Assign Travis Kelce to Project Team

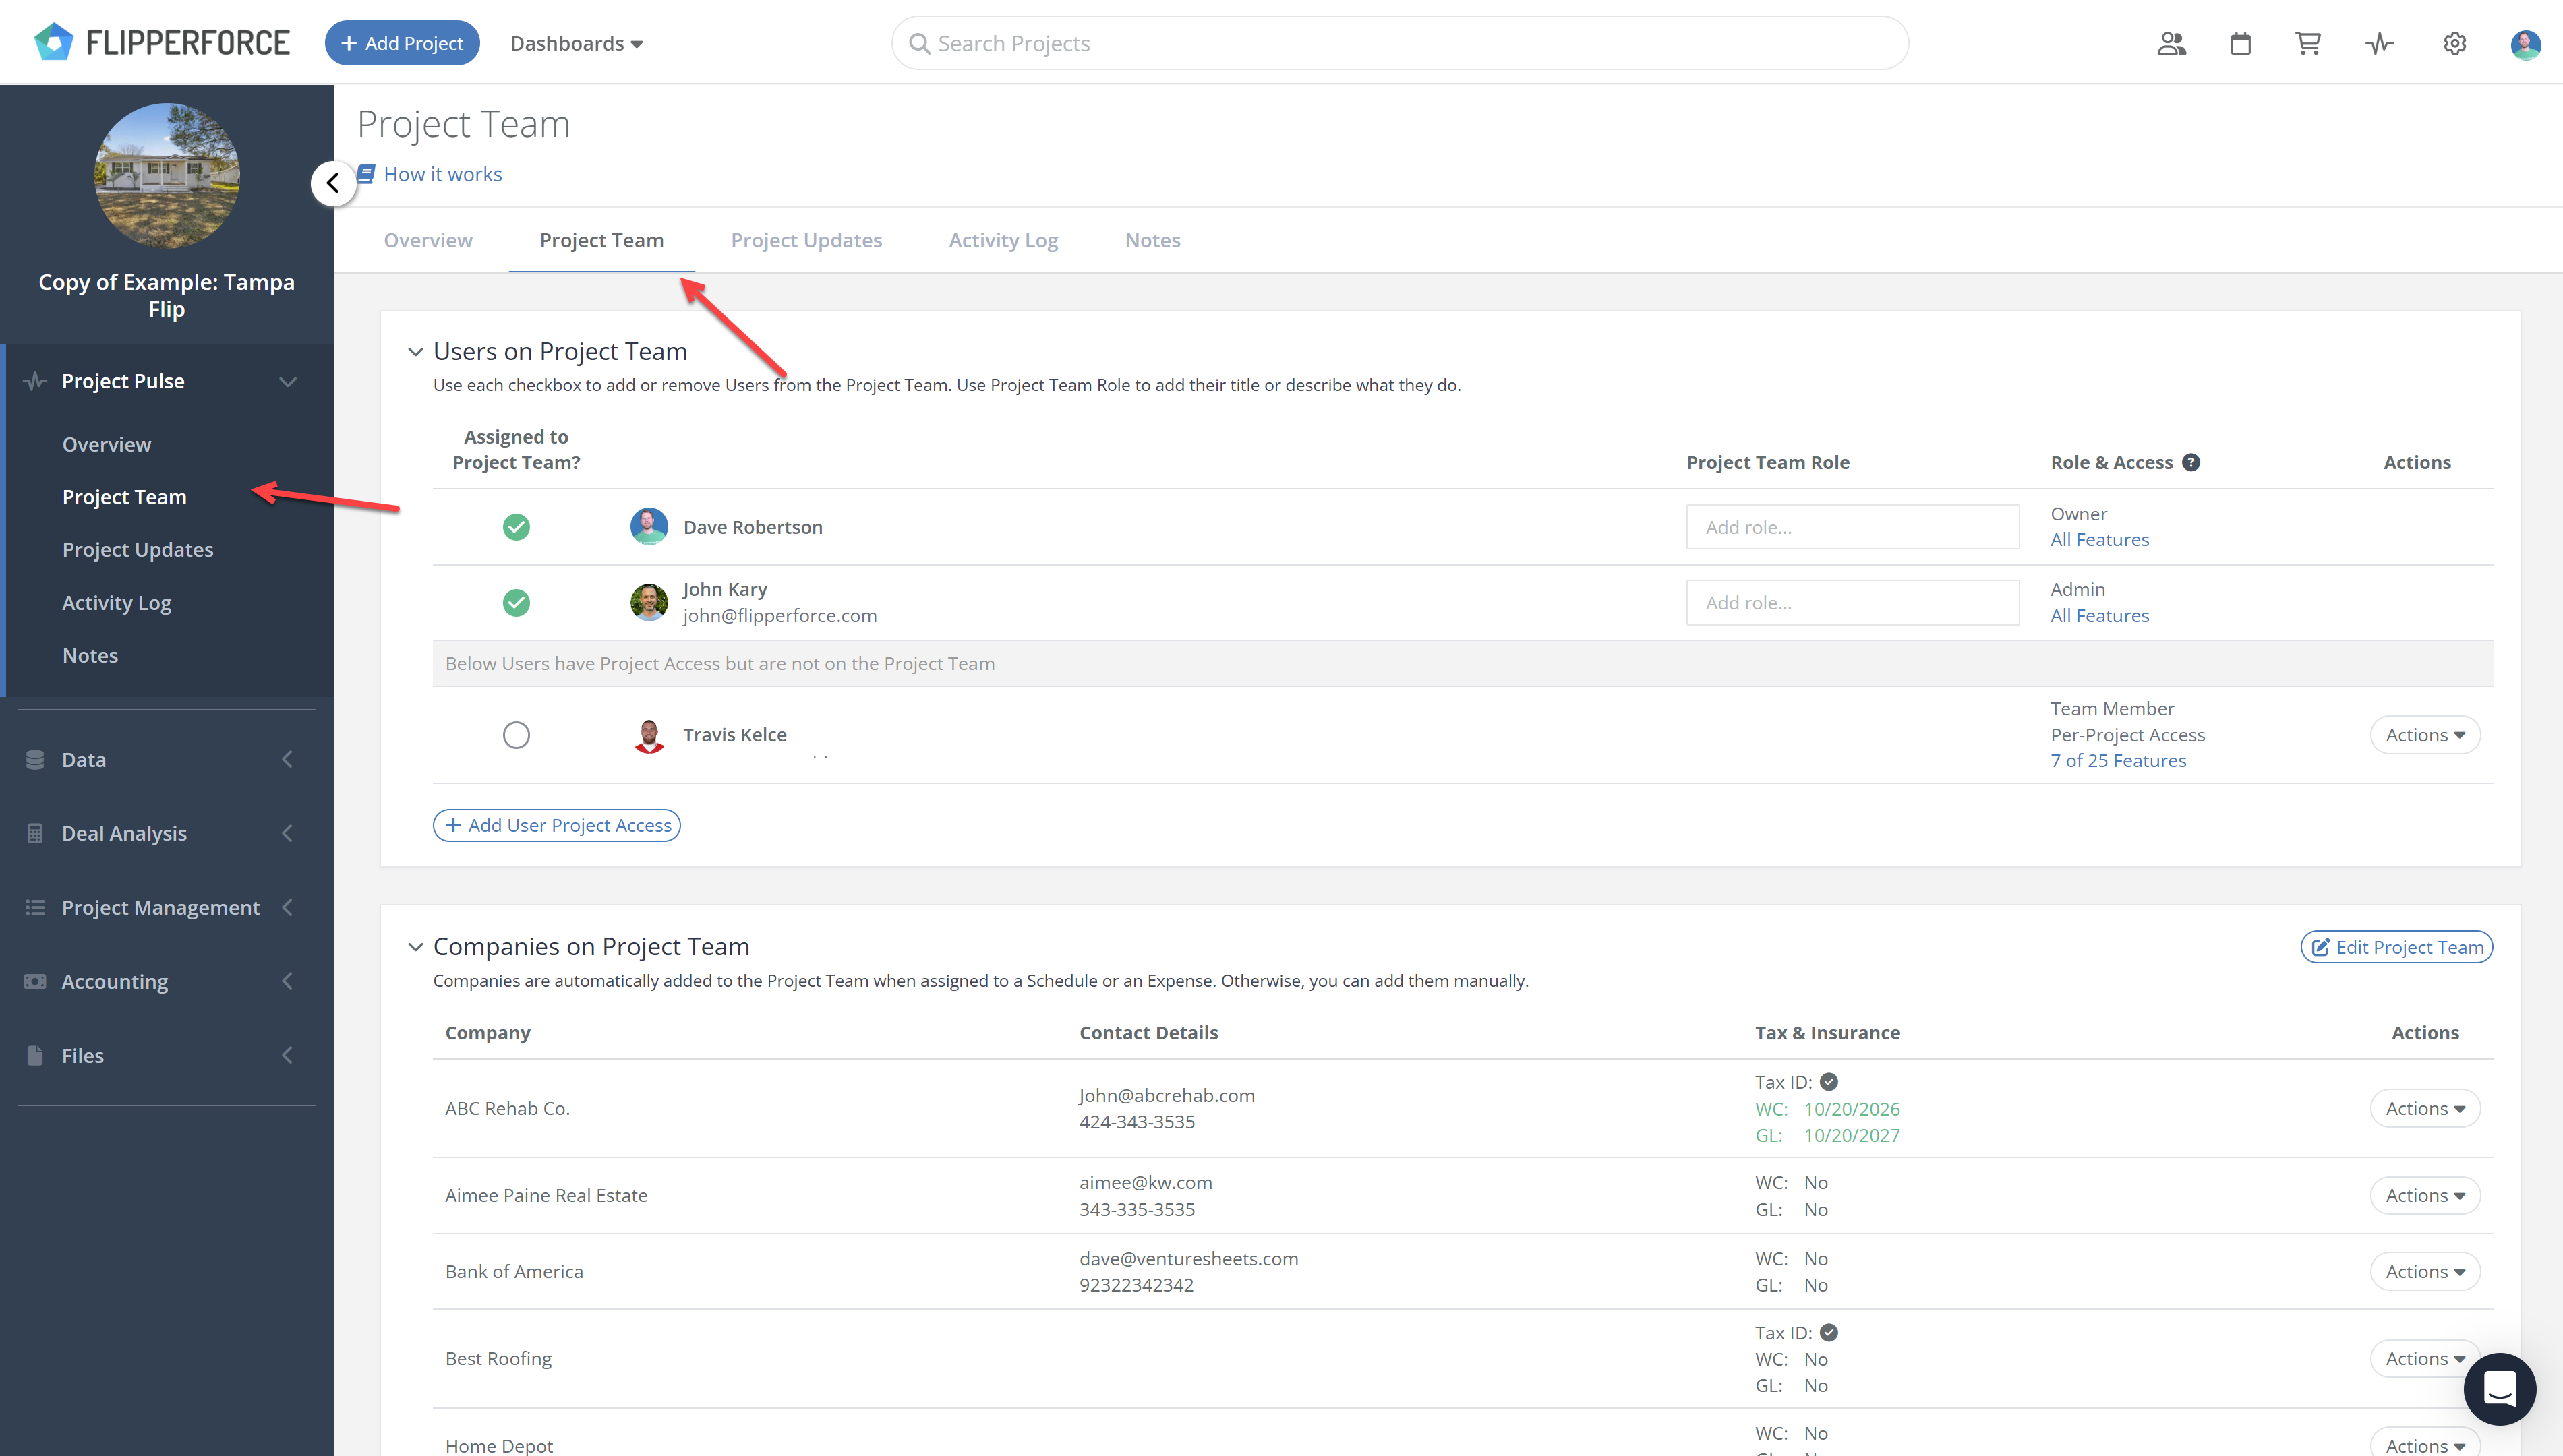point(516,735)
